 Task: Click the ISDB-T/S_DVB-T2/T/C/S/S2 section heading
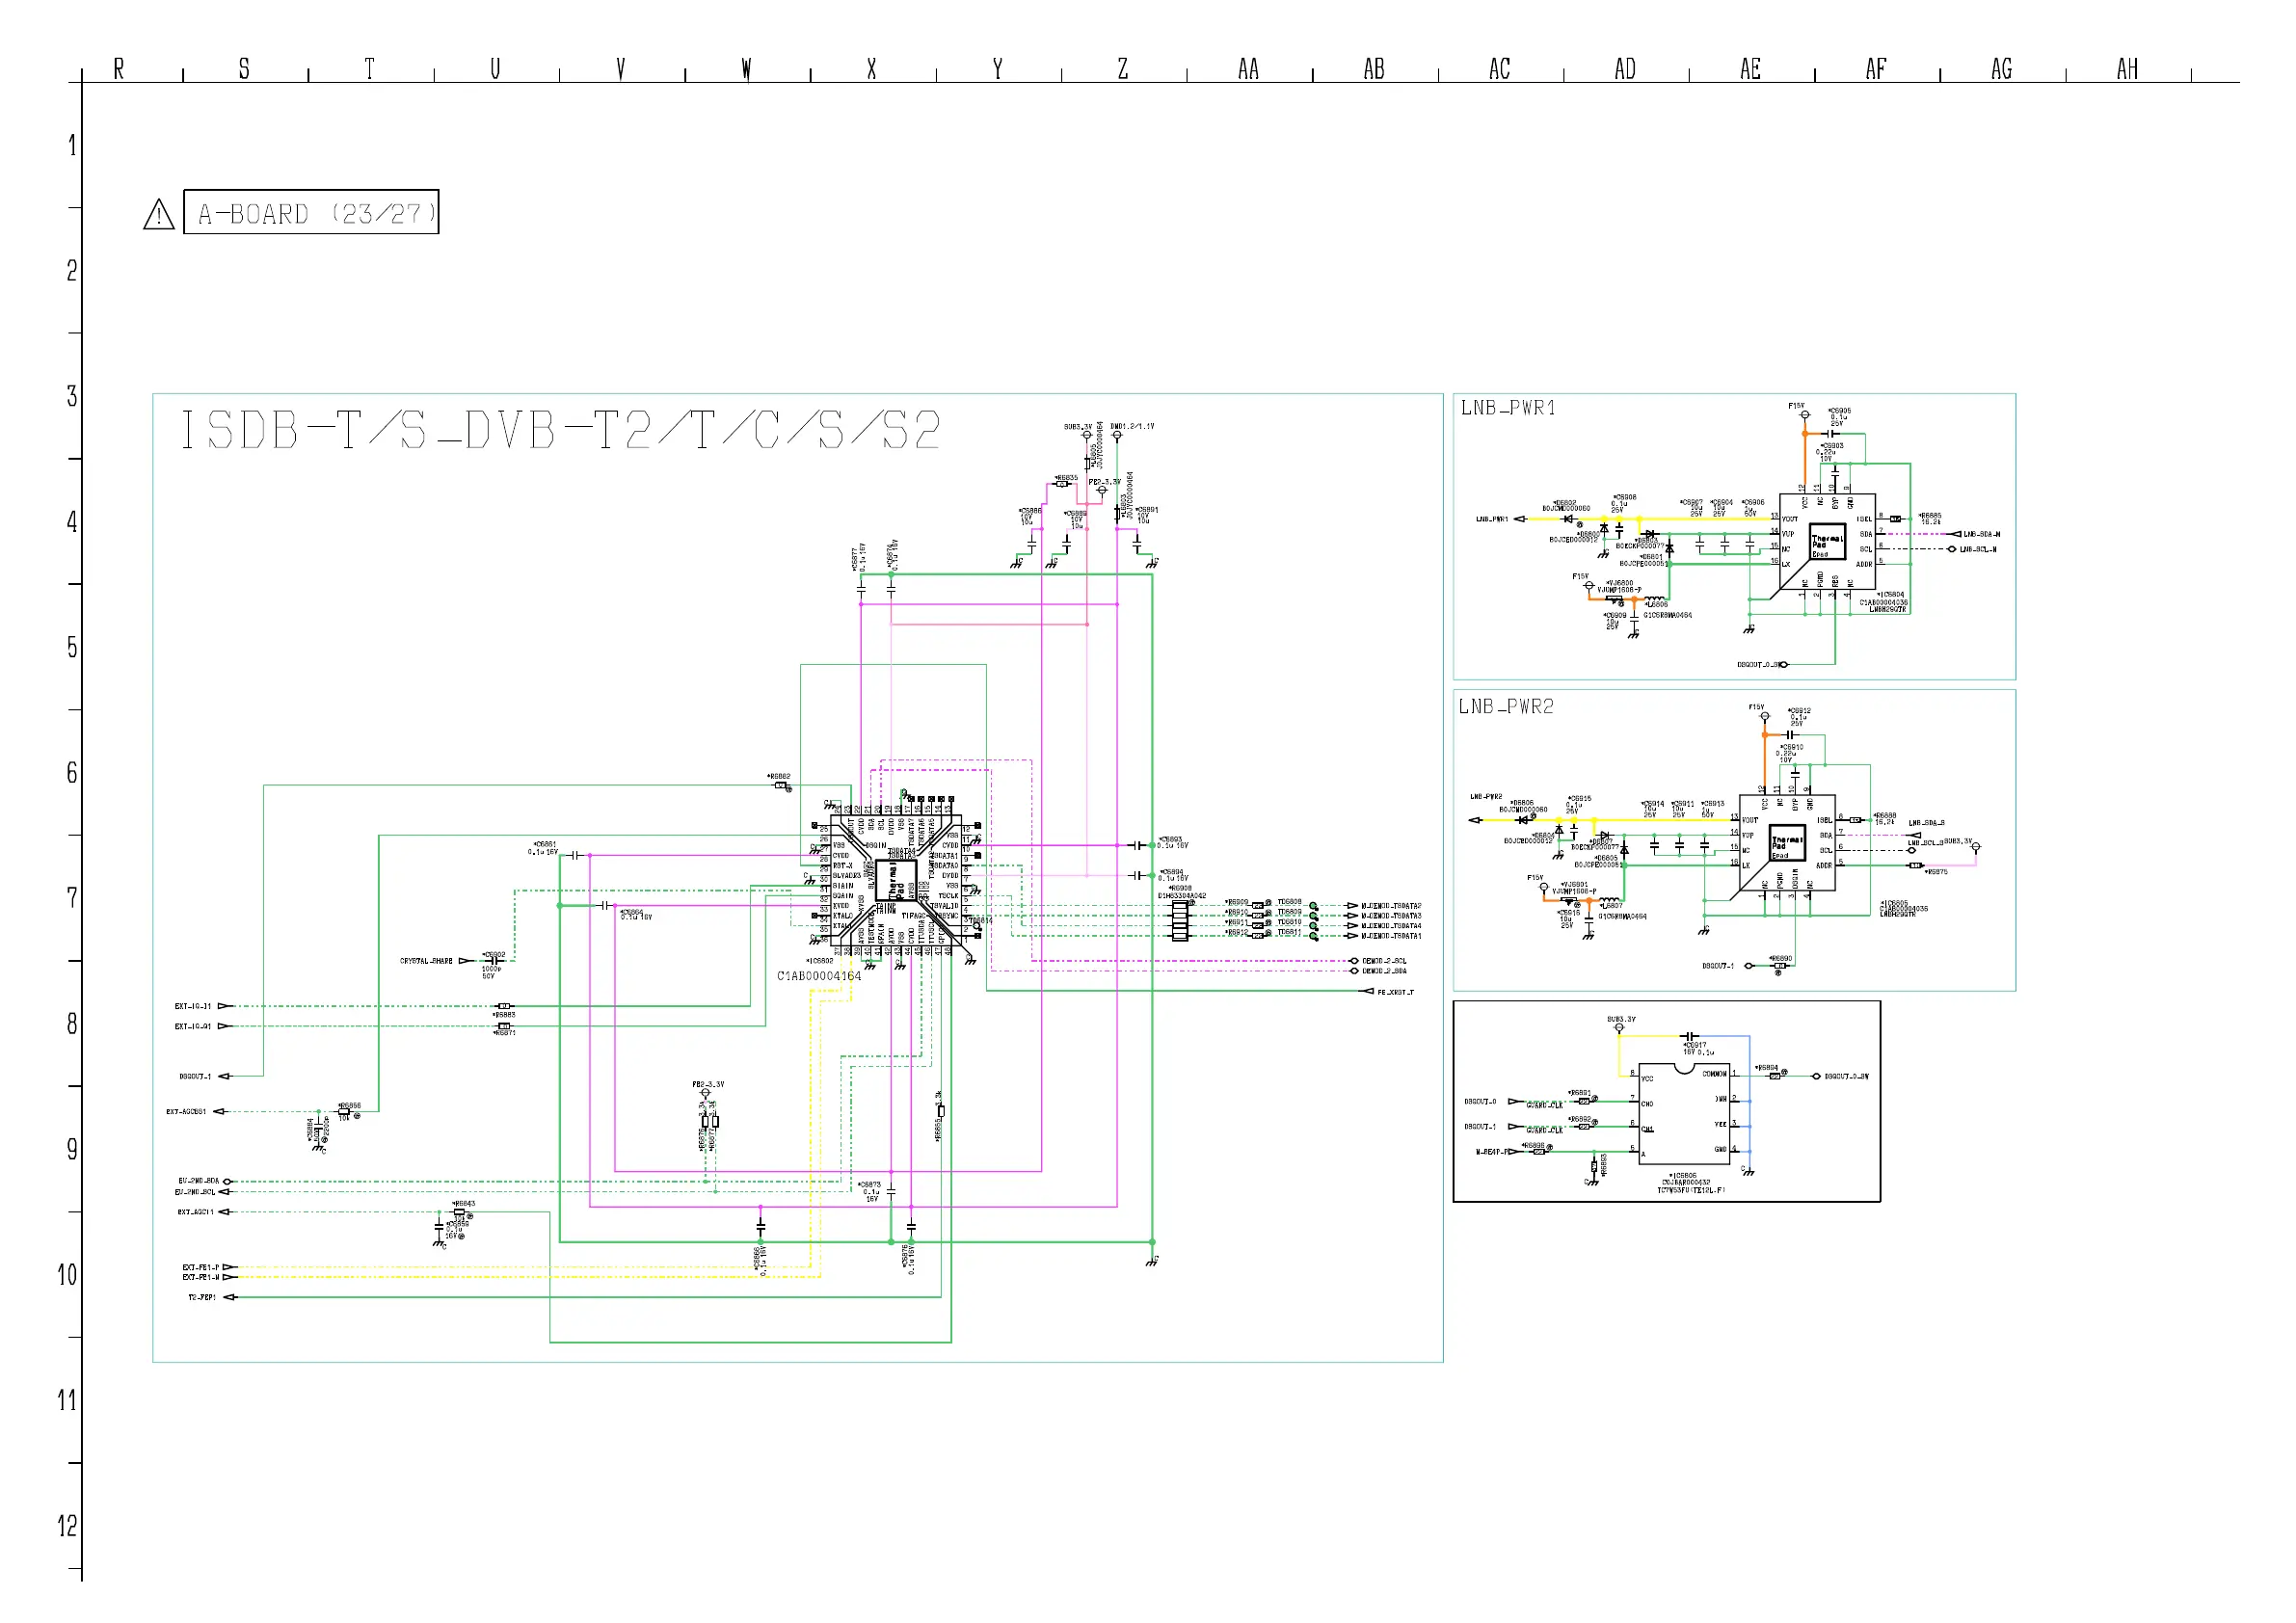tap(560, 431)
